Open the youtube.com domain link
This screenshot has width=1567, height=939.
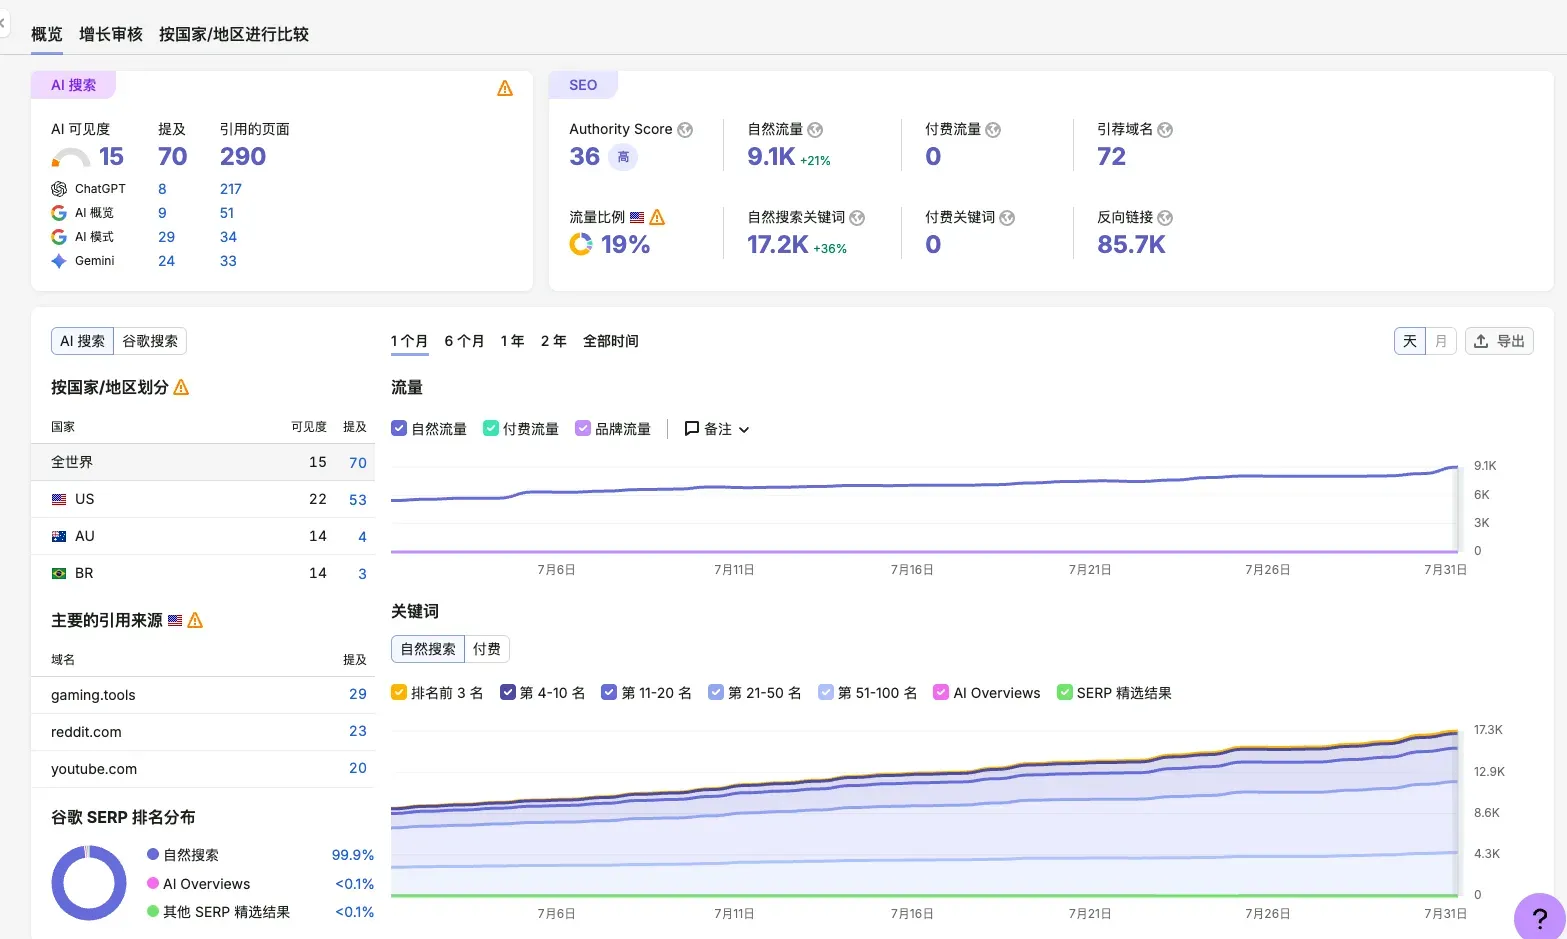pos(94,769)
